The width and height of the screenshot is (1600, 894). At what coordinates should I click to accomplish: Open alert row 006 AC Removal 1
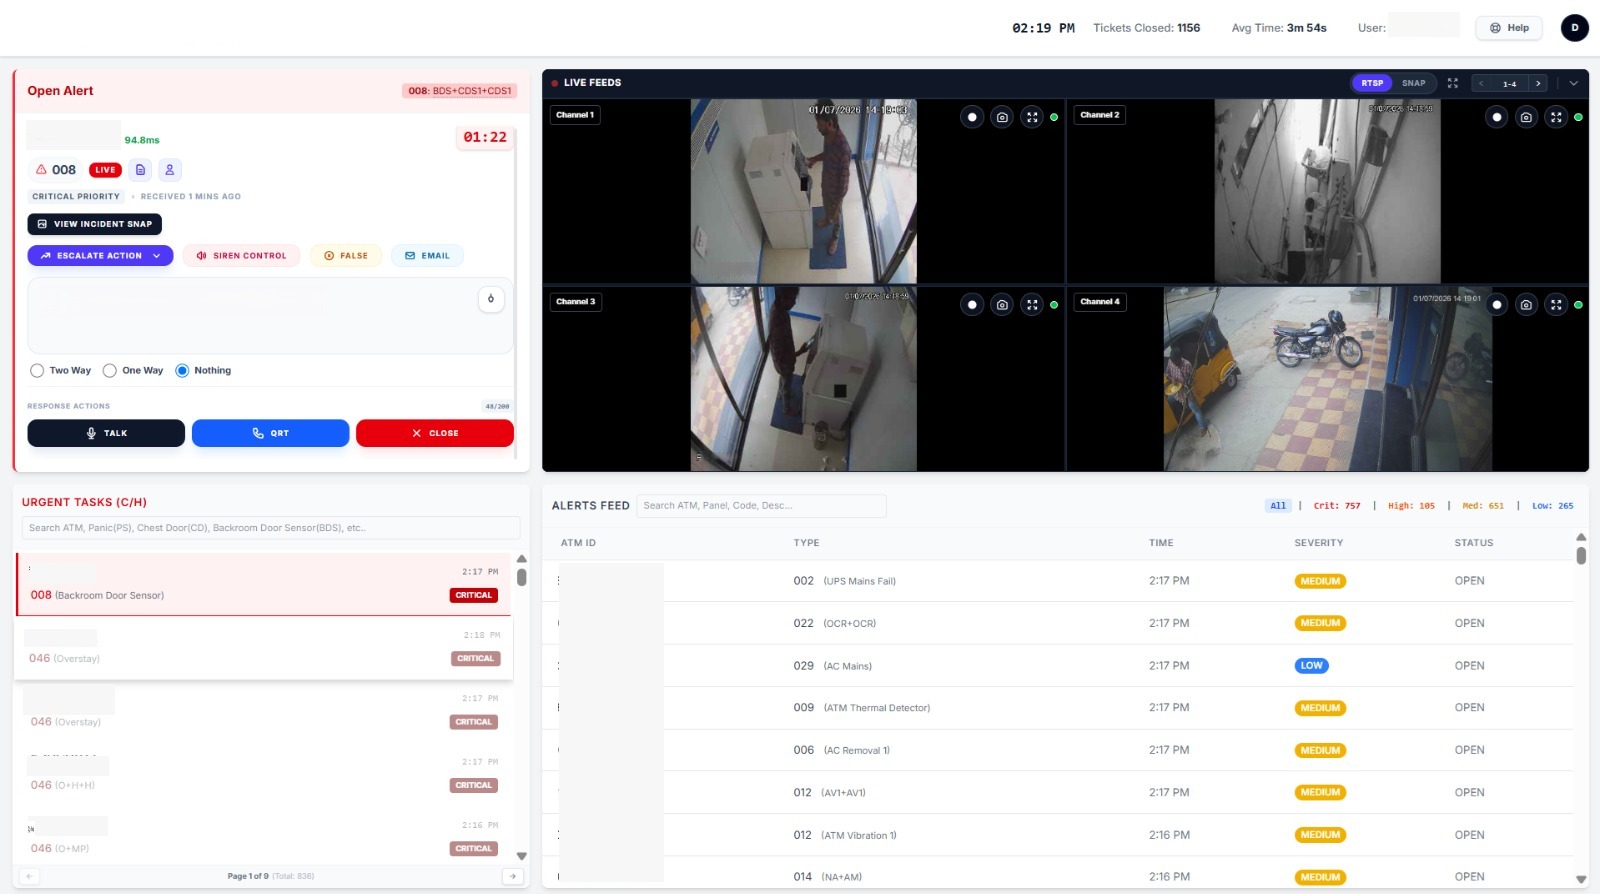point(1058,750)
